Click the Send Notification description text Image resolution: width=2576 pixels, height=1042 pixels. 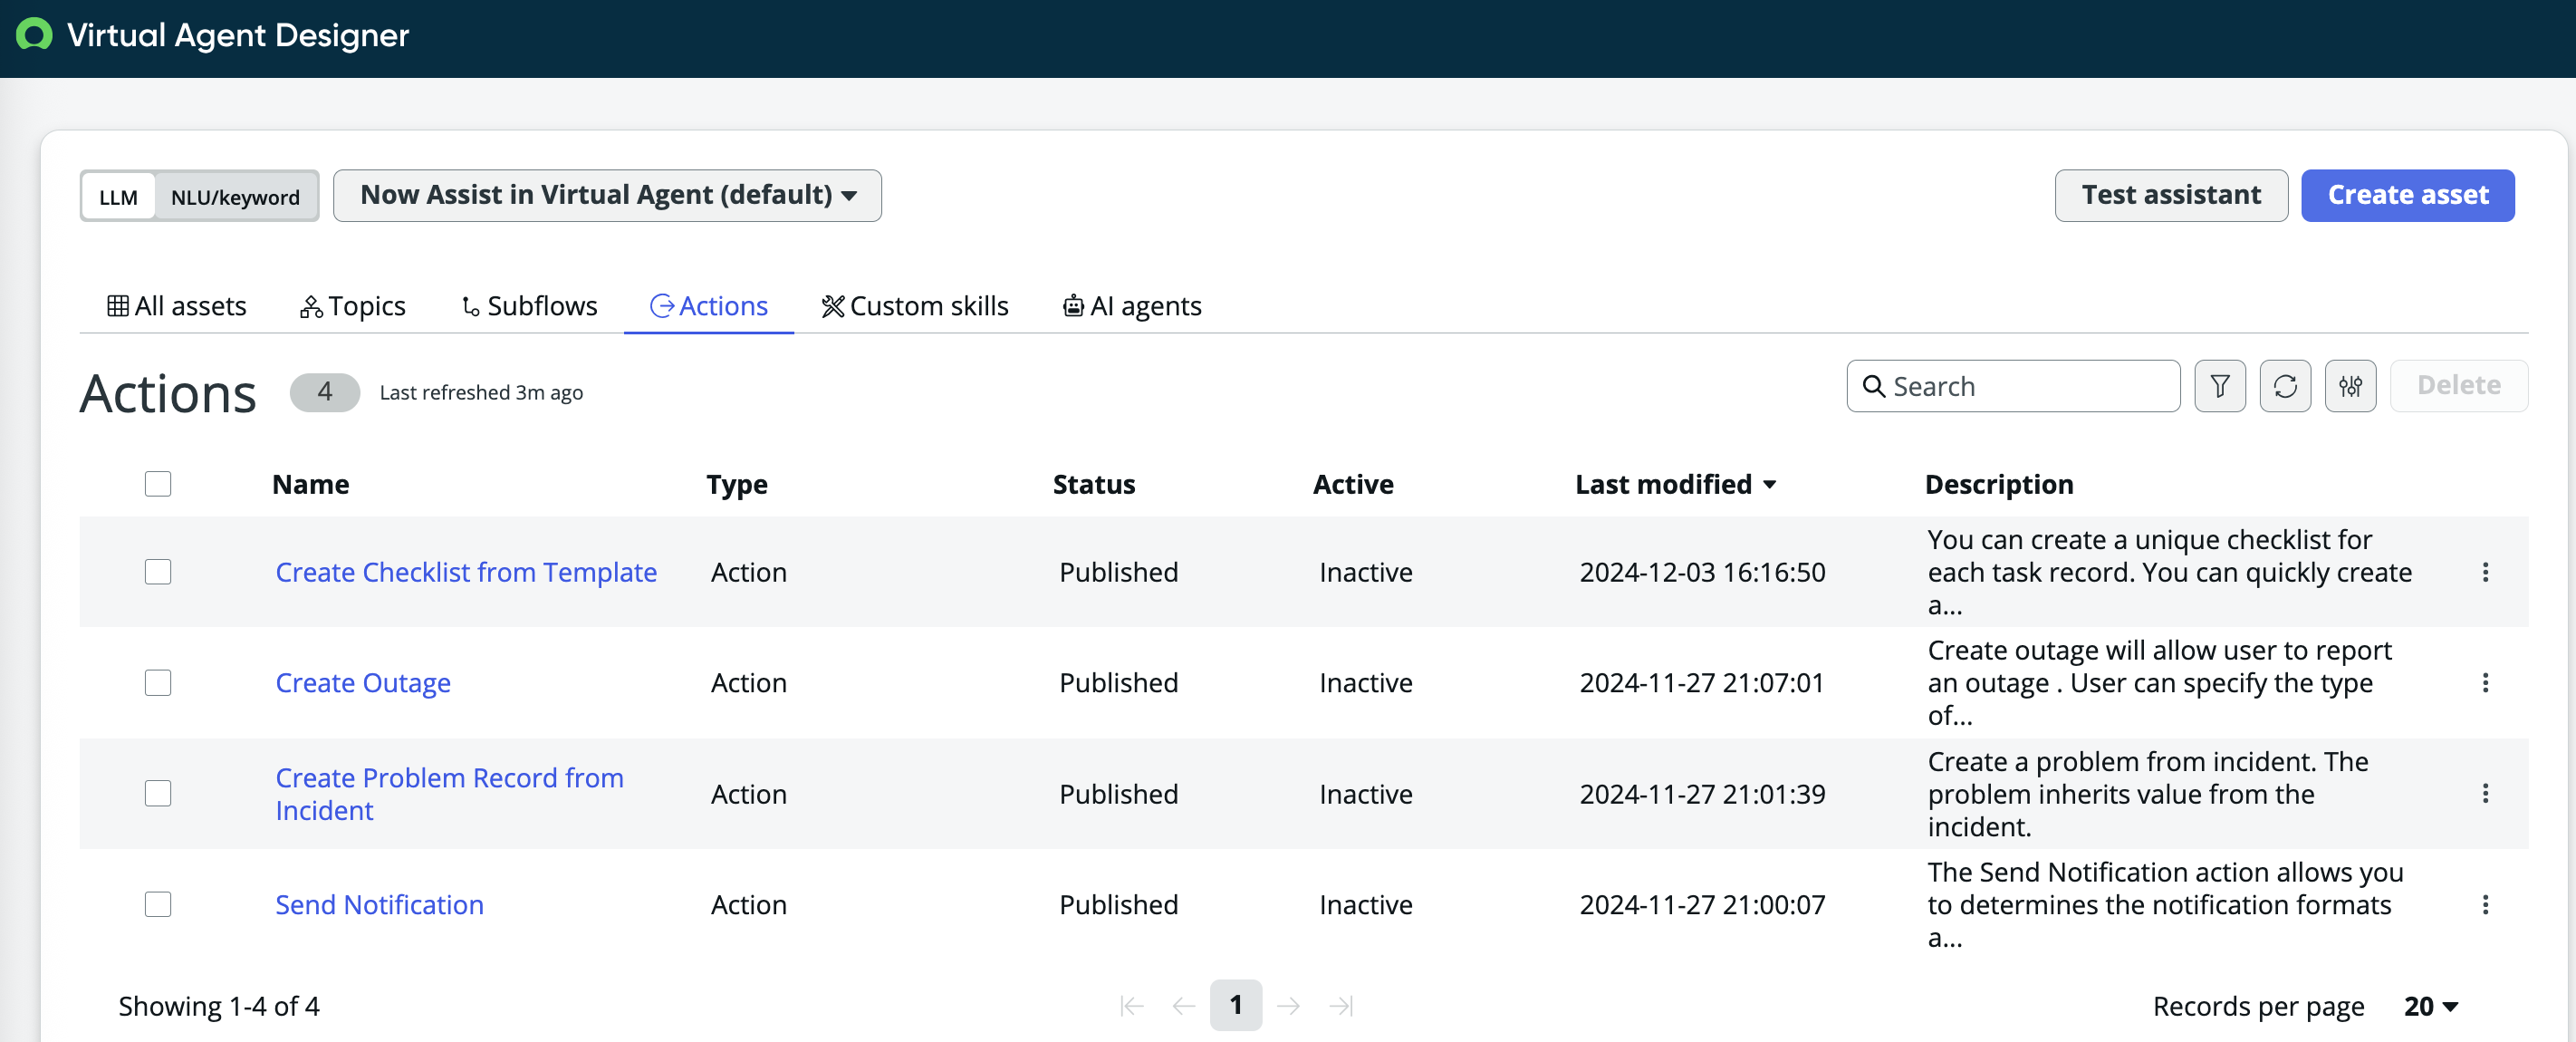pyautogui.click(x=2165, y=905)
